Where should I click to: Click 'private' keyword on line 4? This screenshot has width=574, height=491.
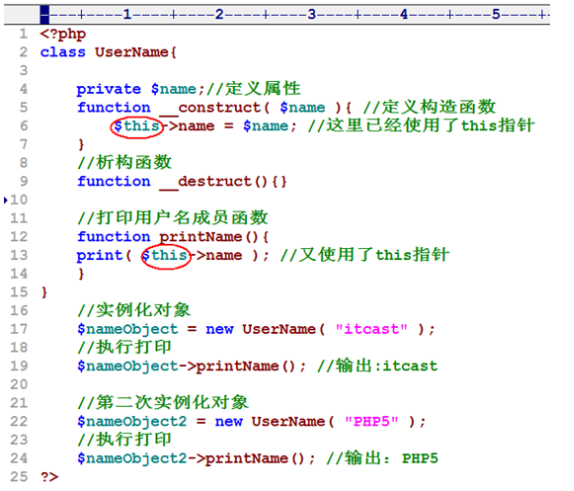click(x=108, y=89)
